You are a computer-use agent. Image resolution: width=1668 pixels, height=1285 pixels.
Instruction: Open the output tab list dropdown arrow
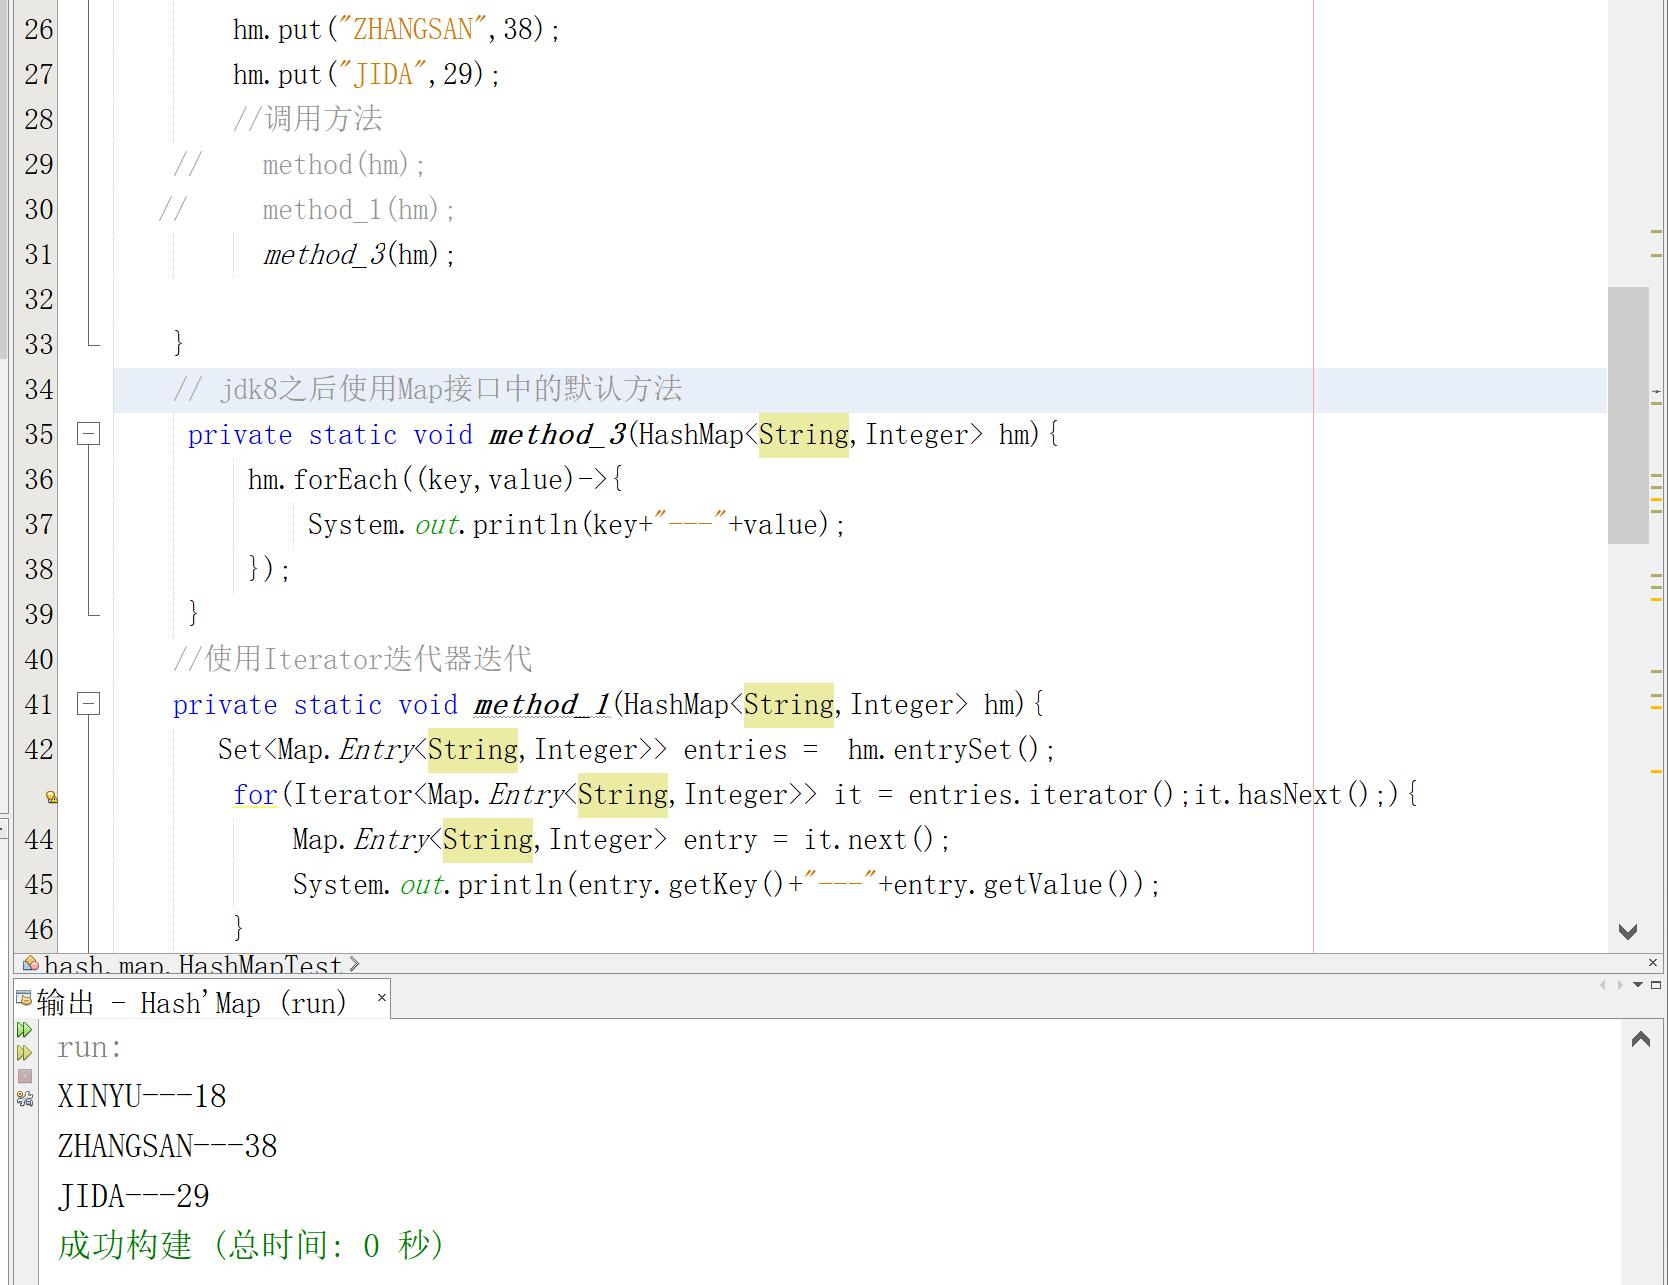coord(1638,985)
